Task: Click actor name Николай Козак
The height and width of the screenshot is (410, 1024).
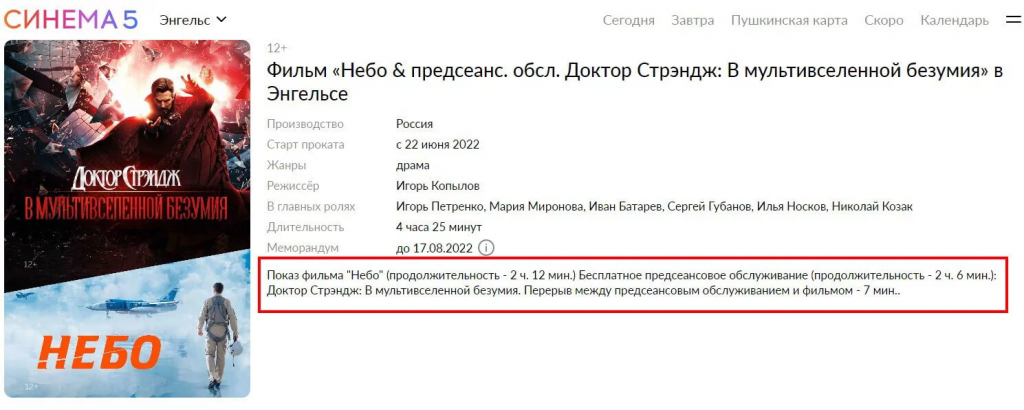Action: 872,207
